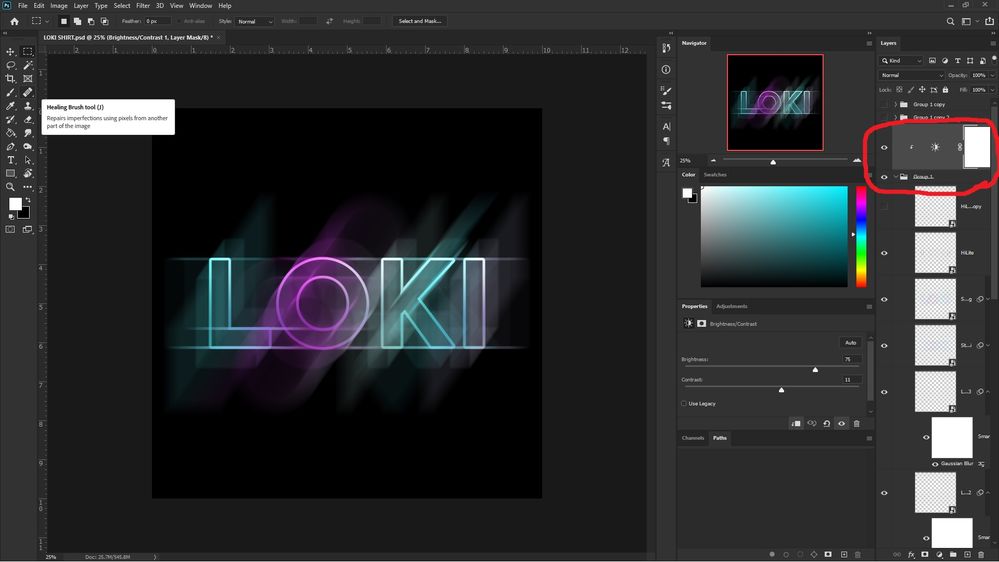This screenshot has width=999, height=562.
Task: Open the Filter menu
Action: point(143,6)
